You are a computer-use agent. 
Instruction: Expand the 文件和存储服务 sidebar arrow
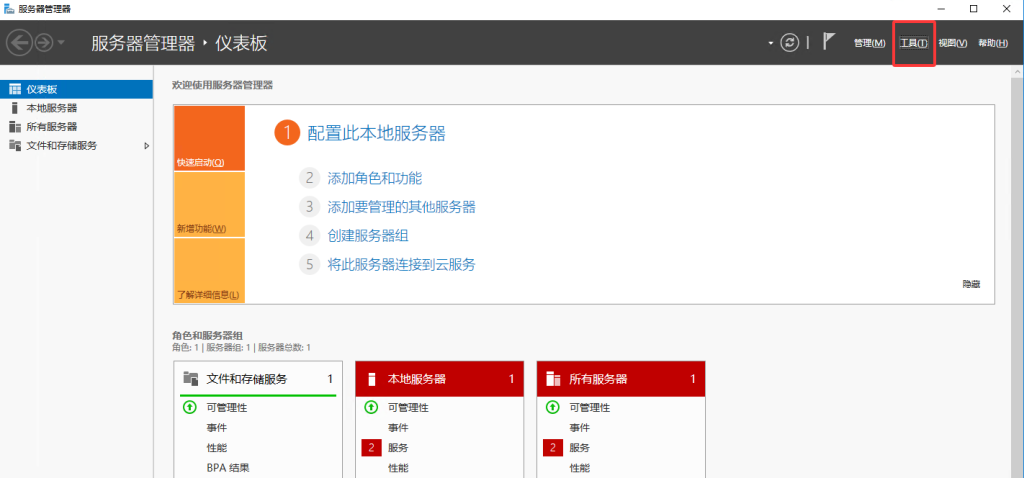click(x=147, y=146)
